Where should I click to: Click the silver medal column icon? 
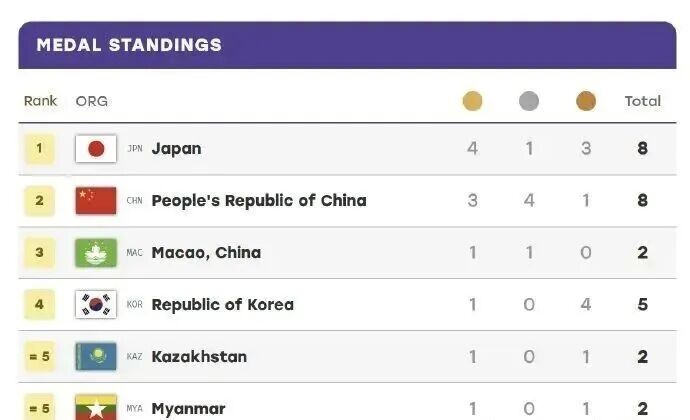coord(529,101)
